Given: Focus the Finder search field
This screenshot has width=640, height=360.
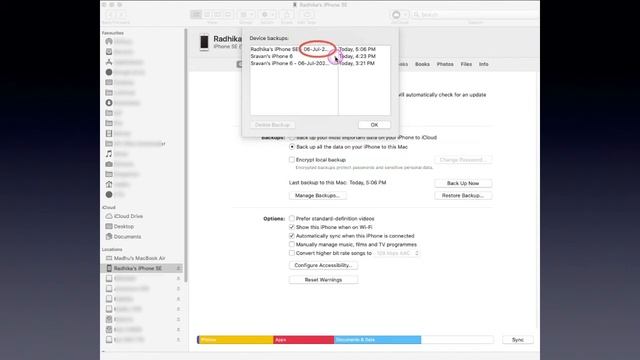Looking at the screenshot, I should pyautogui.click(x=476, y=15).
